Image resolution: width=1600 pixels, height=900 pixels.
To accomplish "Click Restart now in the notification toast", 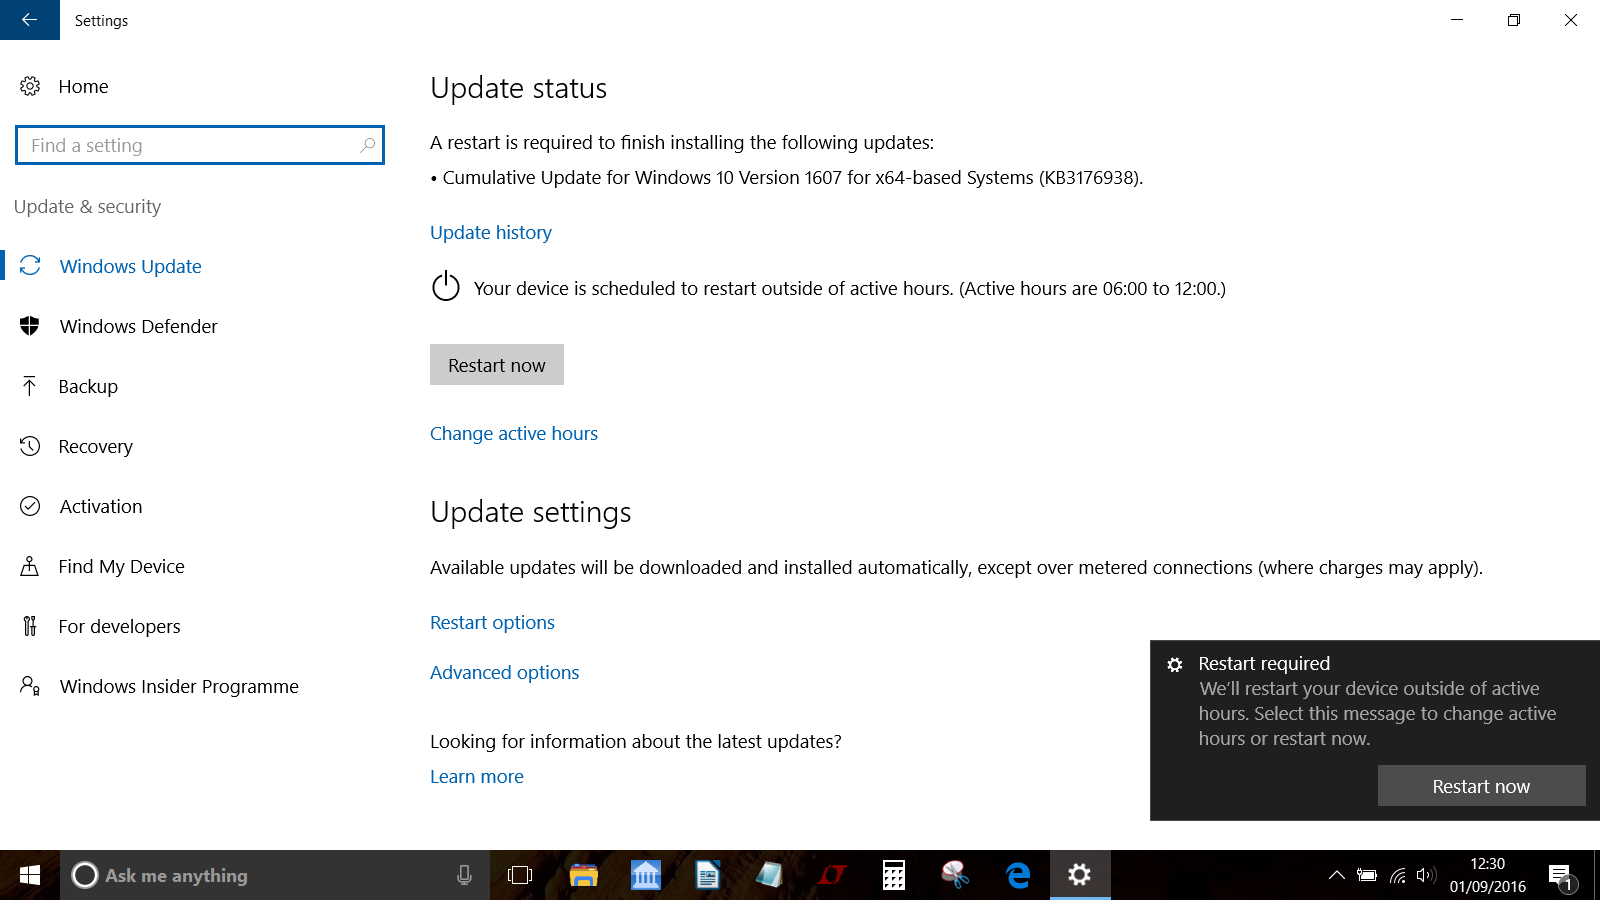I will click(x=1481, y=786).
